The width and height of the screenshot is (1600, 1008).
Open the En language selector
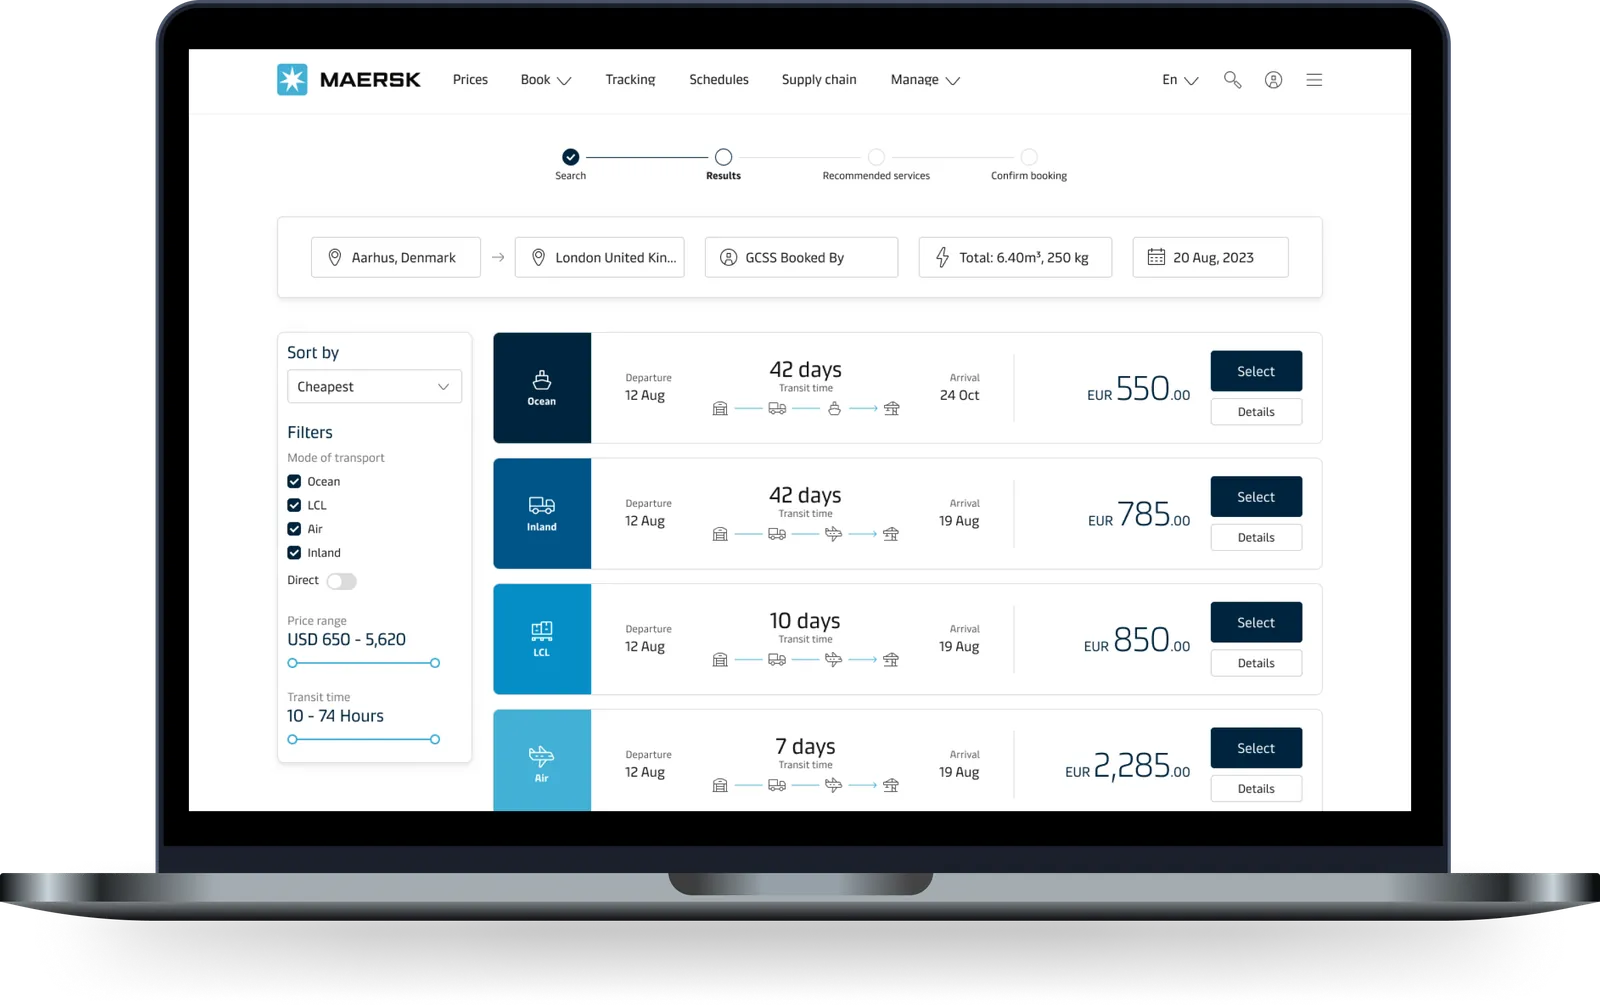[x=1180, y=80]
